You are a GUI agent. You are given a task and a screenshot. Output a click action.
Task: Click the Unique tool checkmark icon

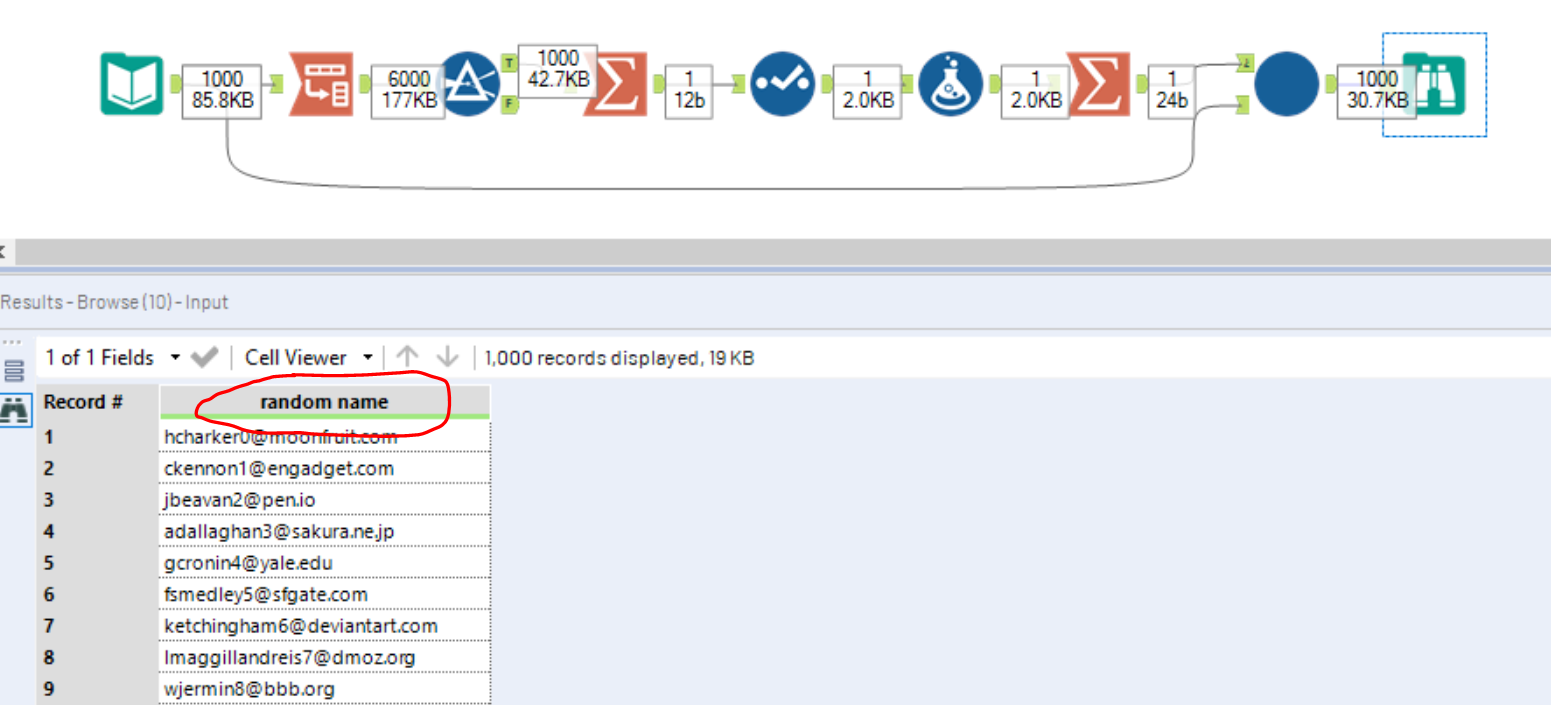pos(783,85)
